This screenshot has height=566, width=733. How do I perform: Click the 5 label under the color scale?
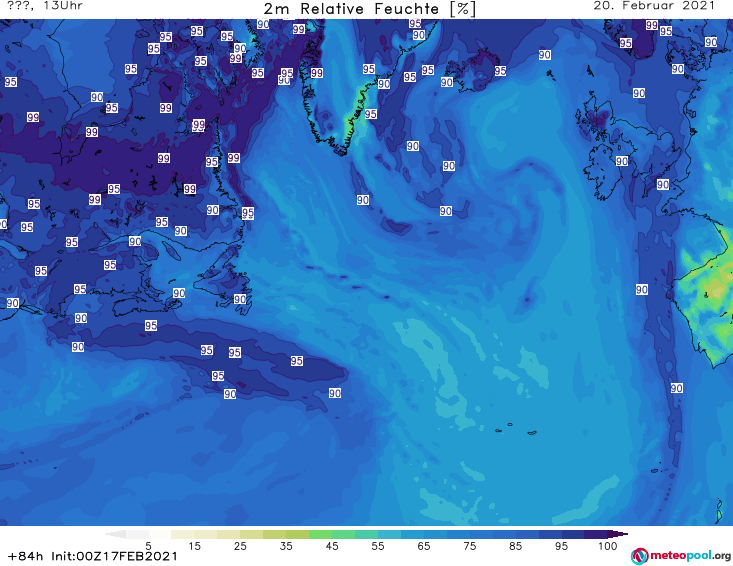pos(149,546)
